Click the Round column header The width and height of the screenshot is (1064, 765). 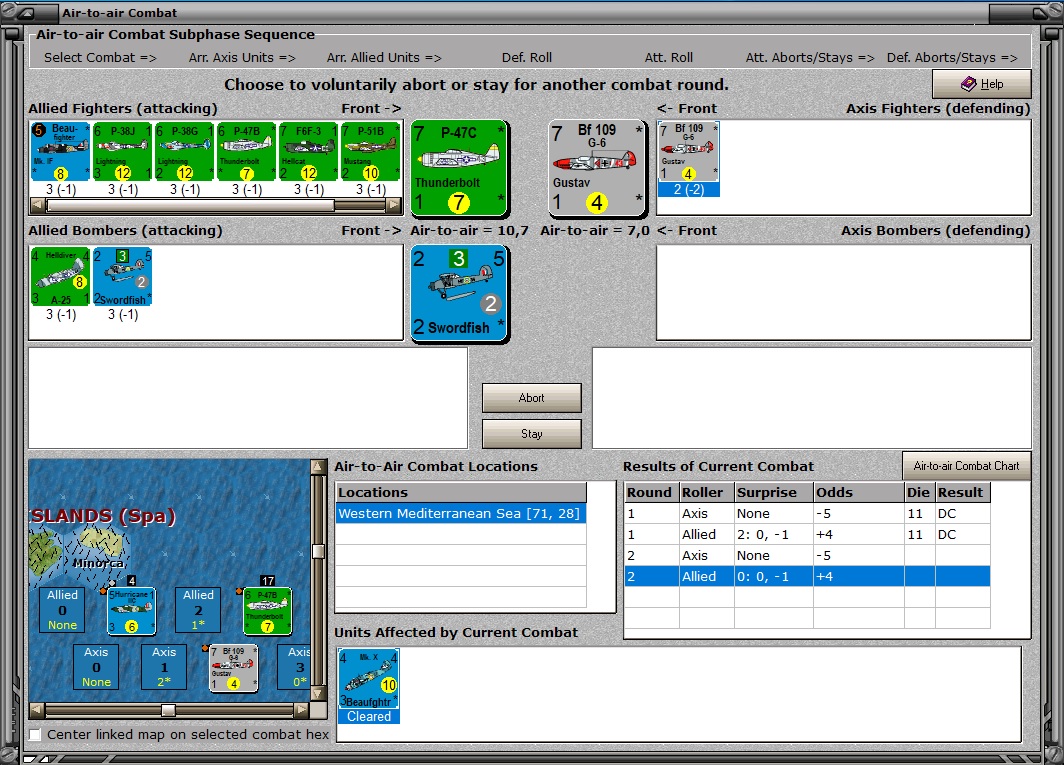(652, 492)
